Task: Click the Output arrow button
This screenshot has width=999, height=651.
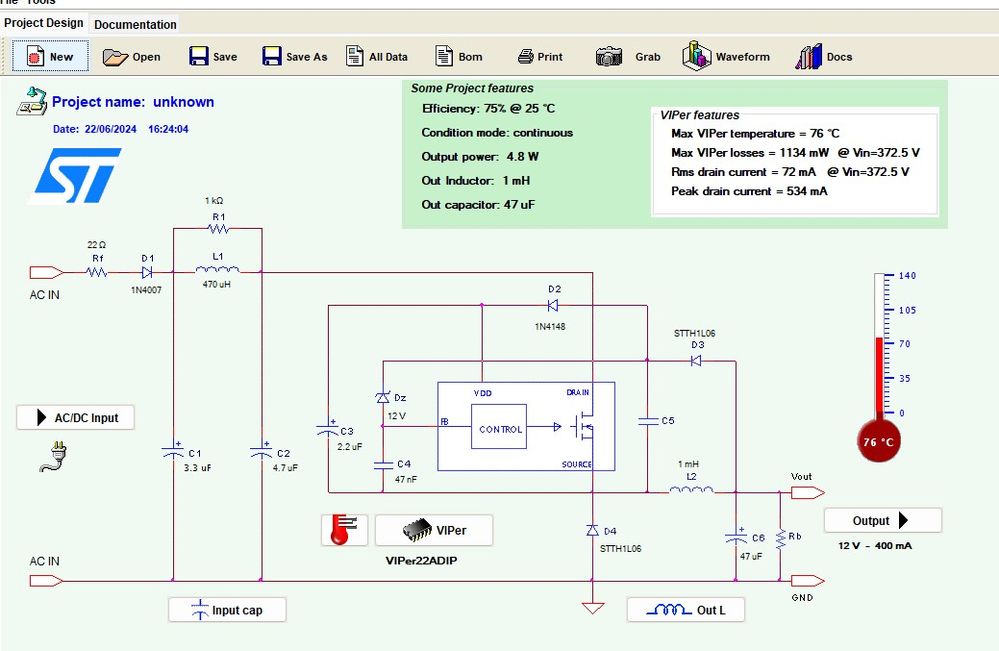Action: [x=882, y=520]
